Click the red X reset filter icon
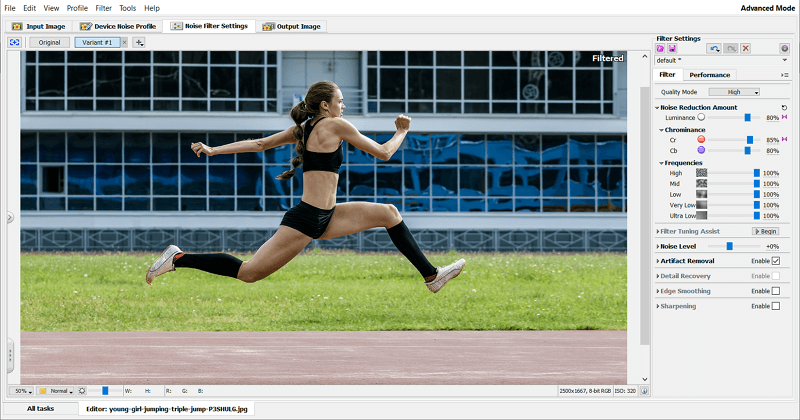 click(745, 48)
